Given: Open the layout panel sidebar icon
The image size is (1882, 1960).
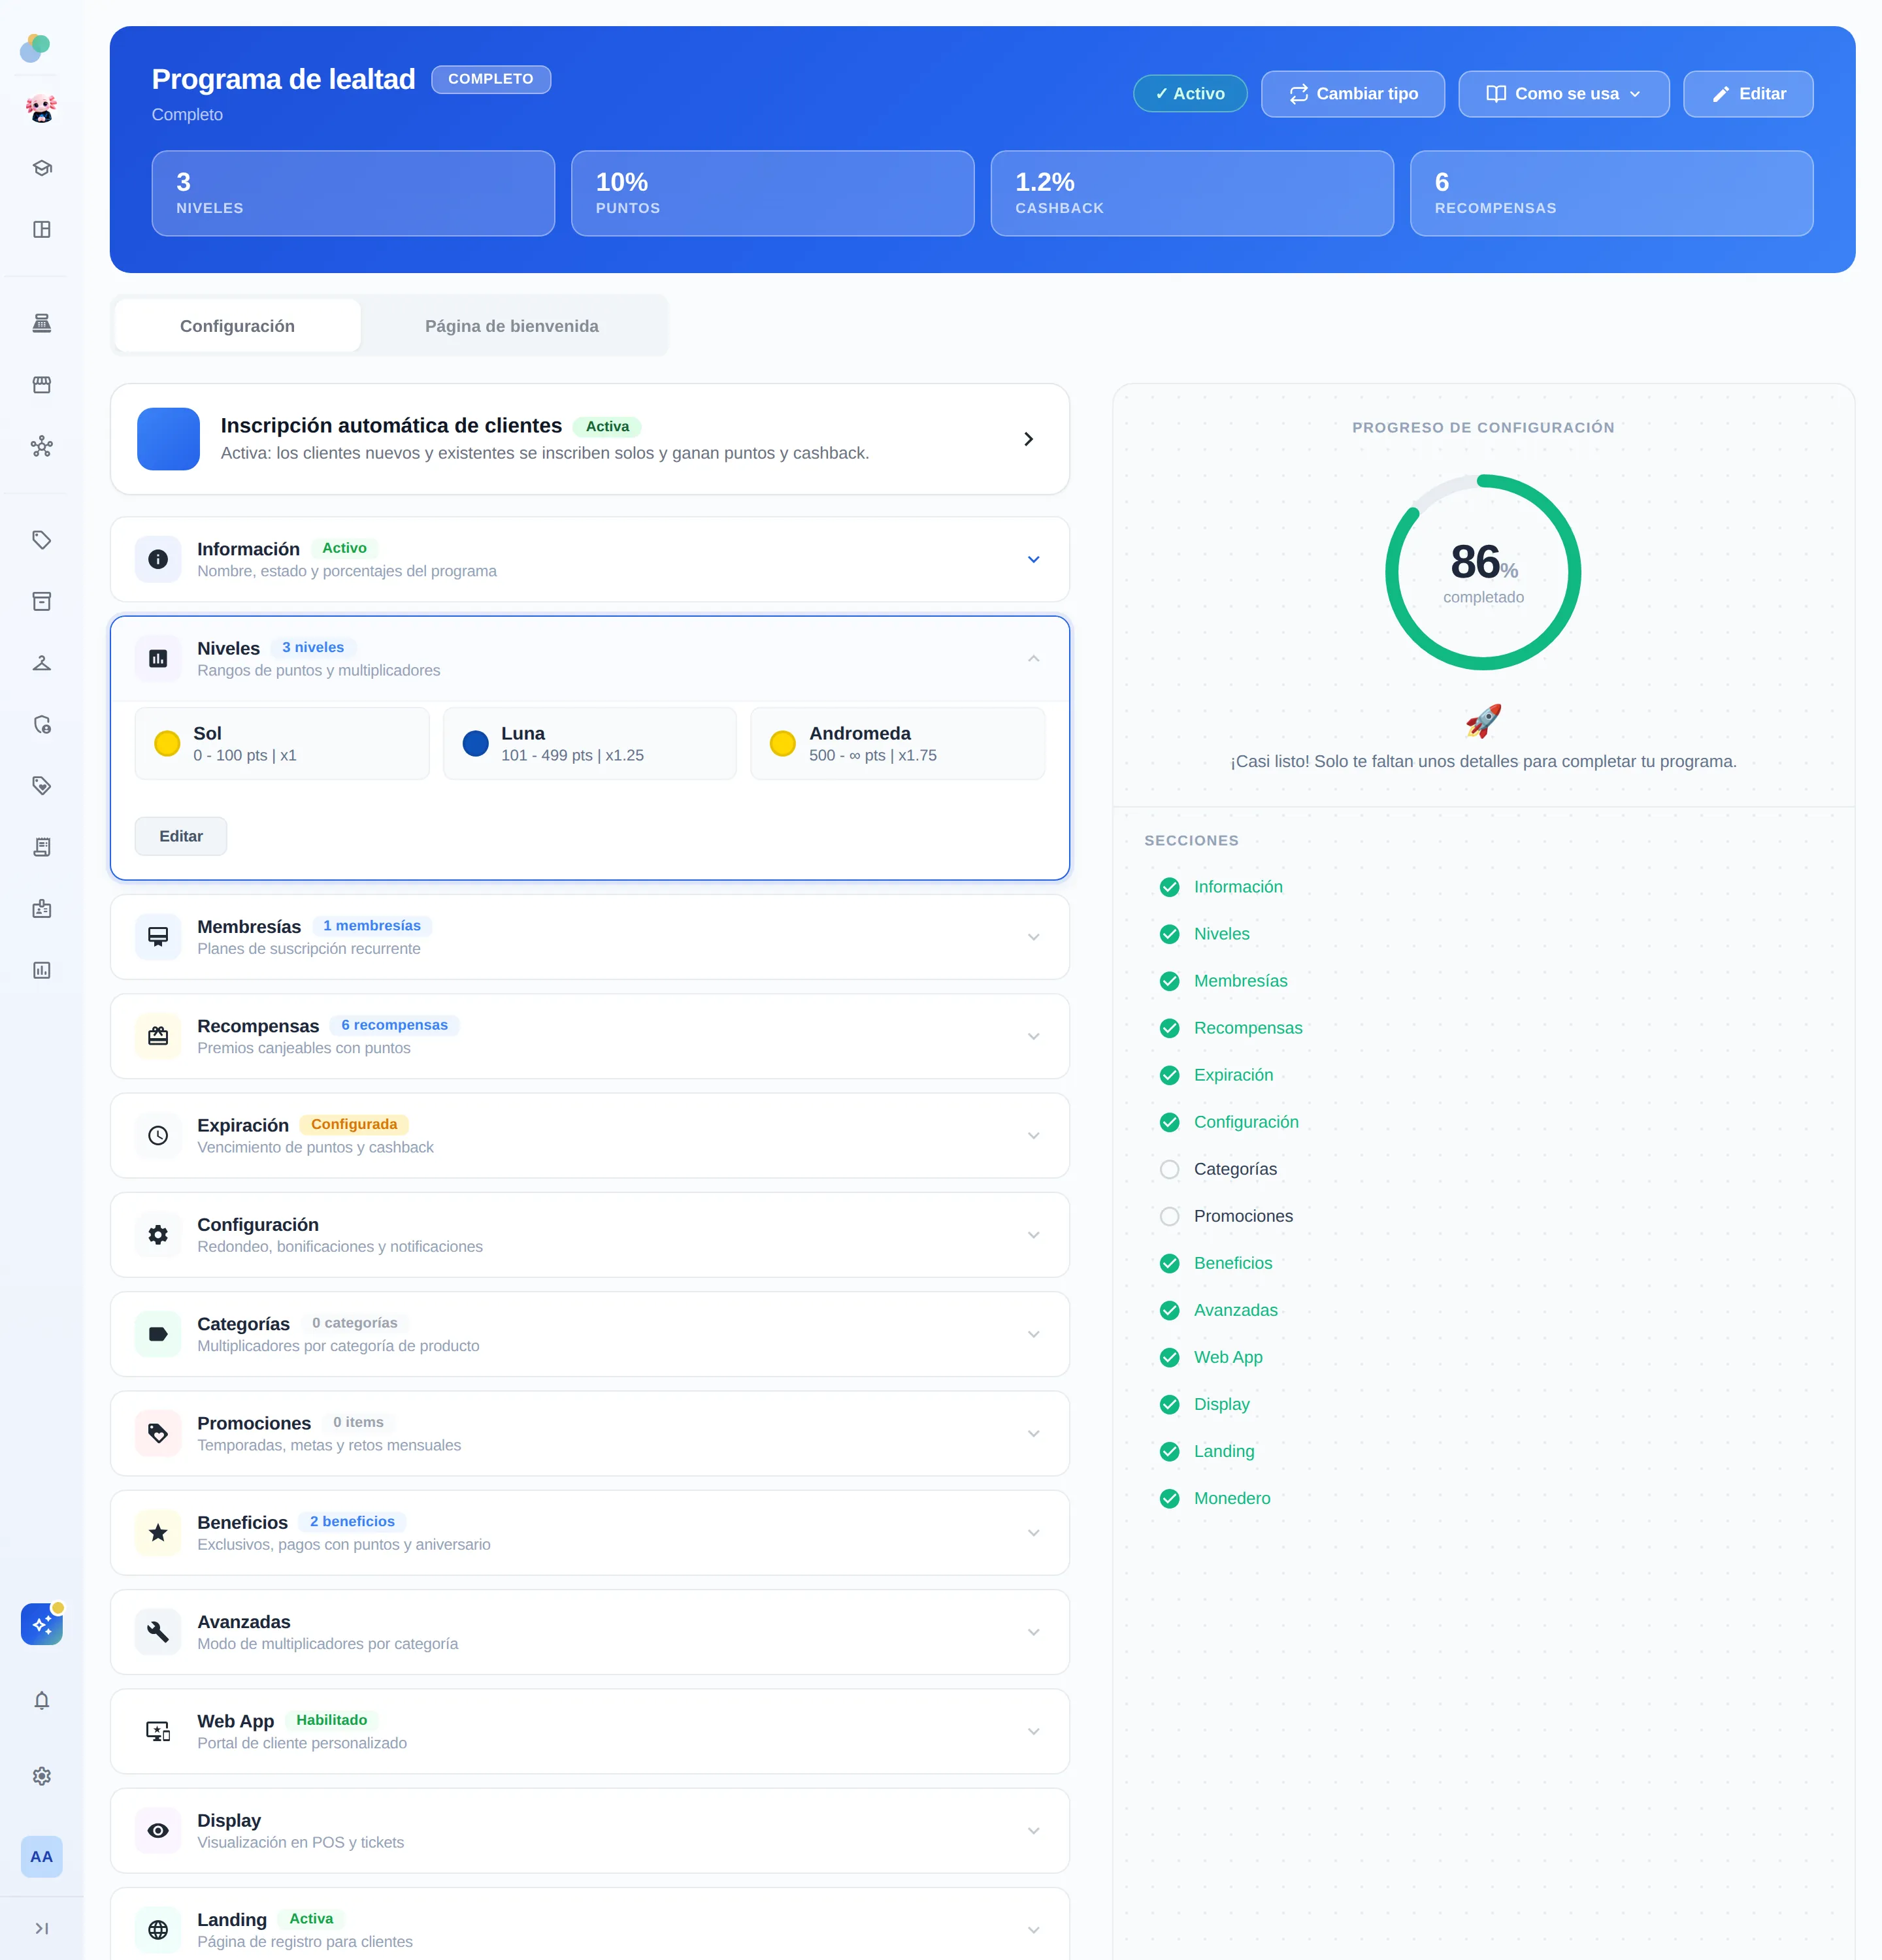Looking at the screenshot, I should 41,230.
